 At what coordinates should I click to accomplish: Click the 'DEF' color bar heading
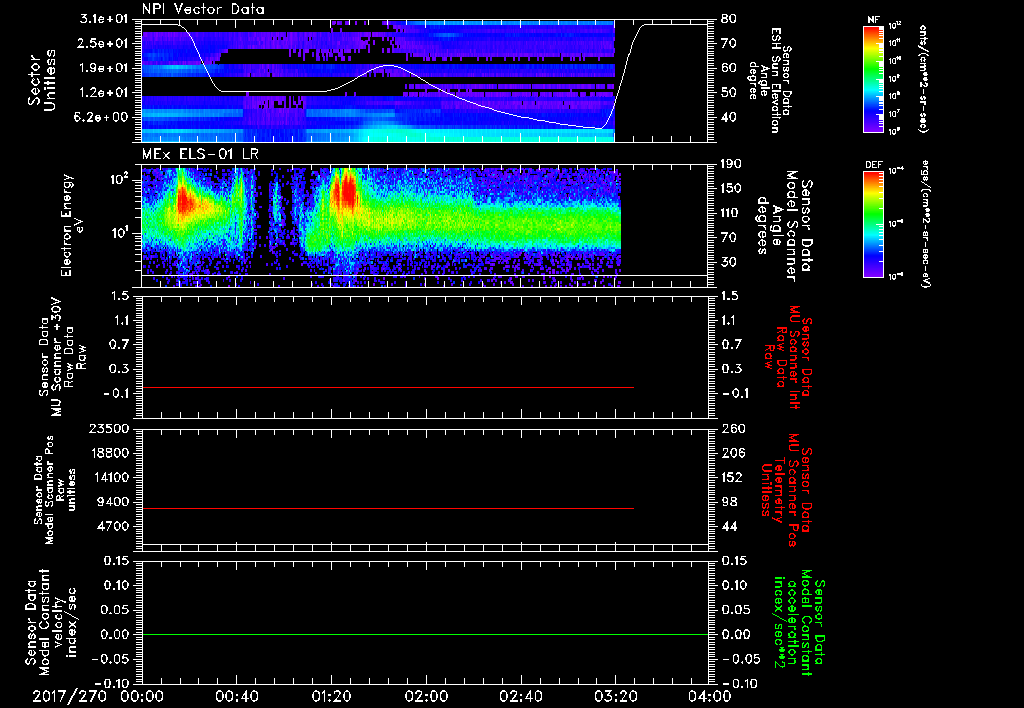click(x=873, y=165)
